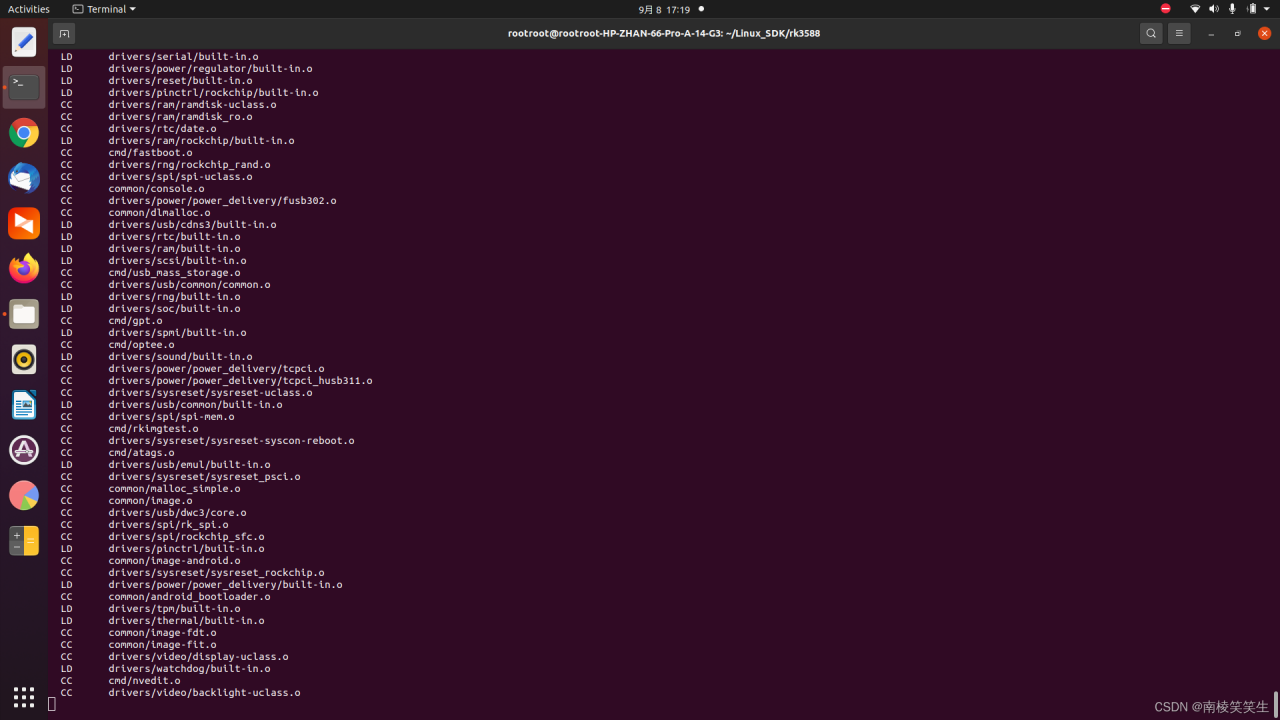The width and height of the screenshot is (1280, 720).
Task: Click the line cmd/rkimgtest.o
Action: point(154,429)
